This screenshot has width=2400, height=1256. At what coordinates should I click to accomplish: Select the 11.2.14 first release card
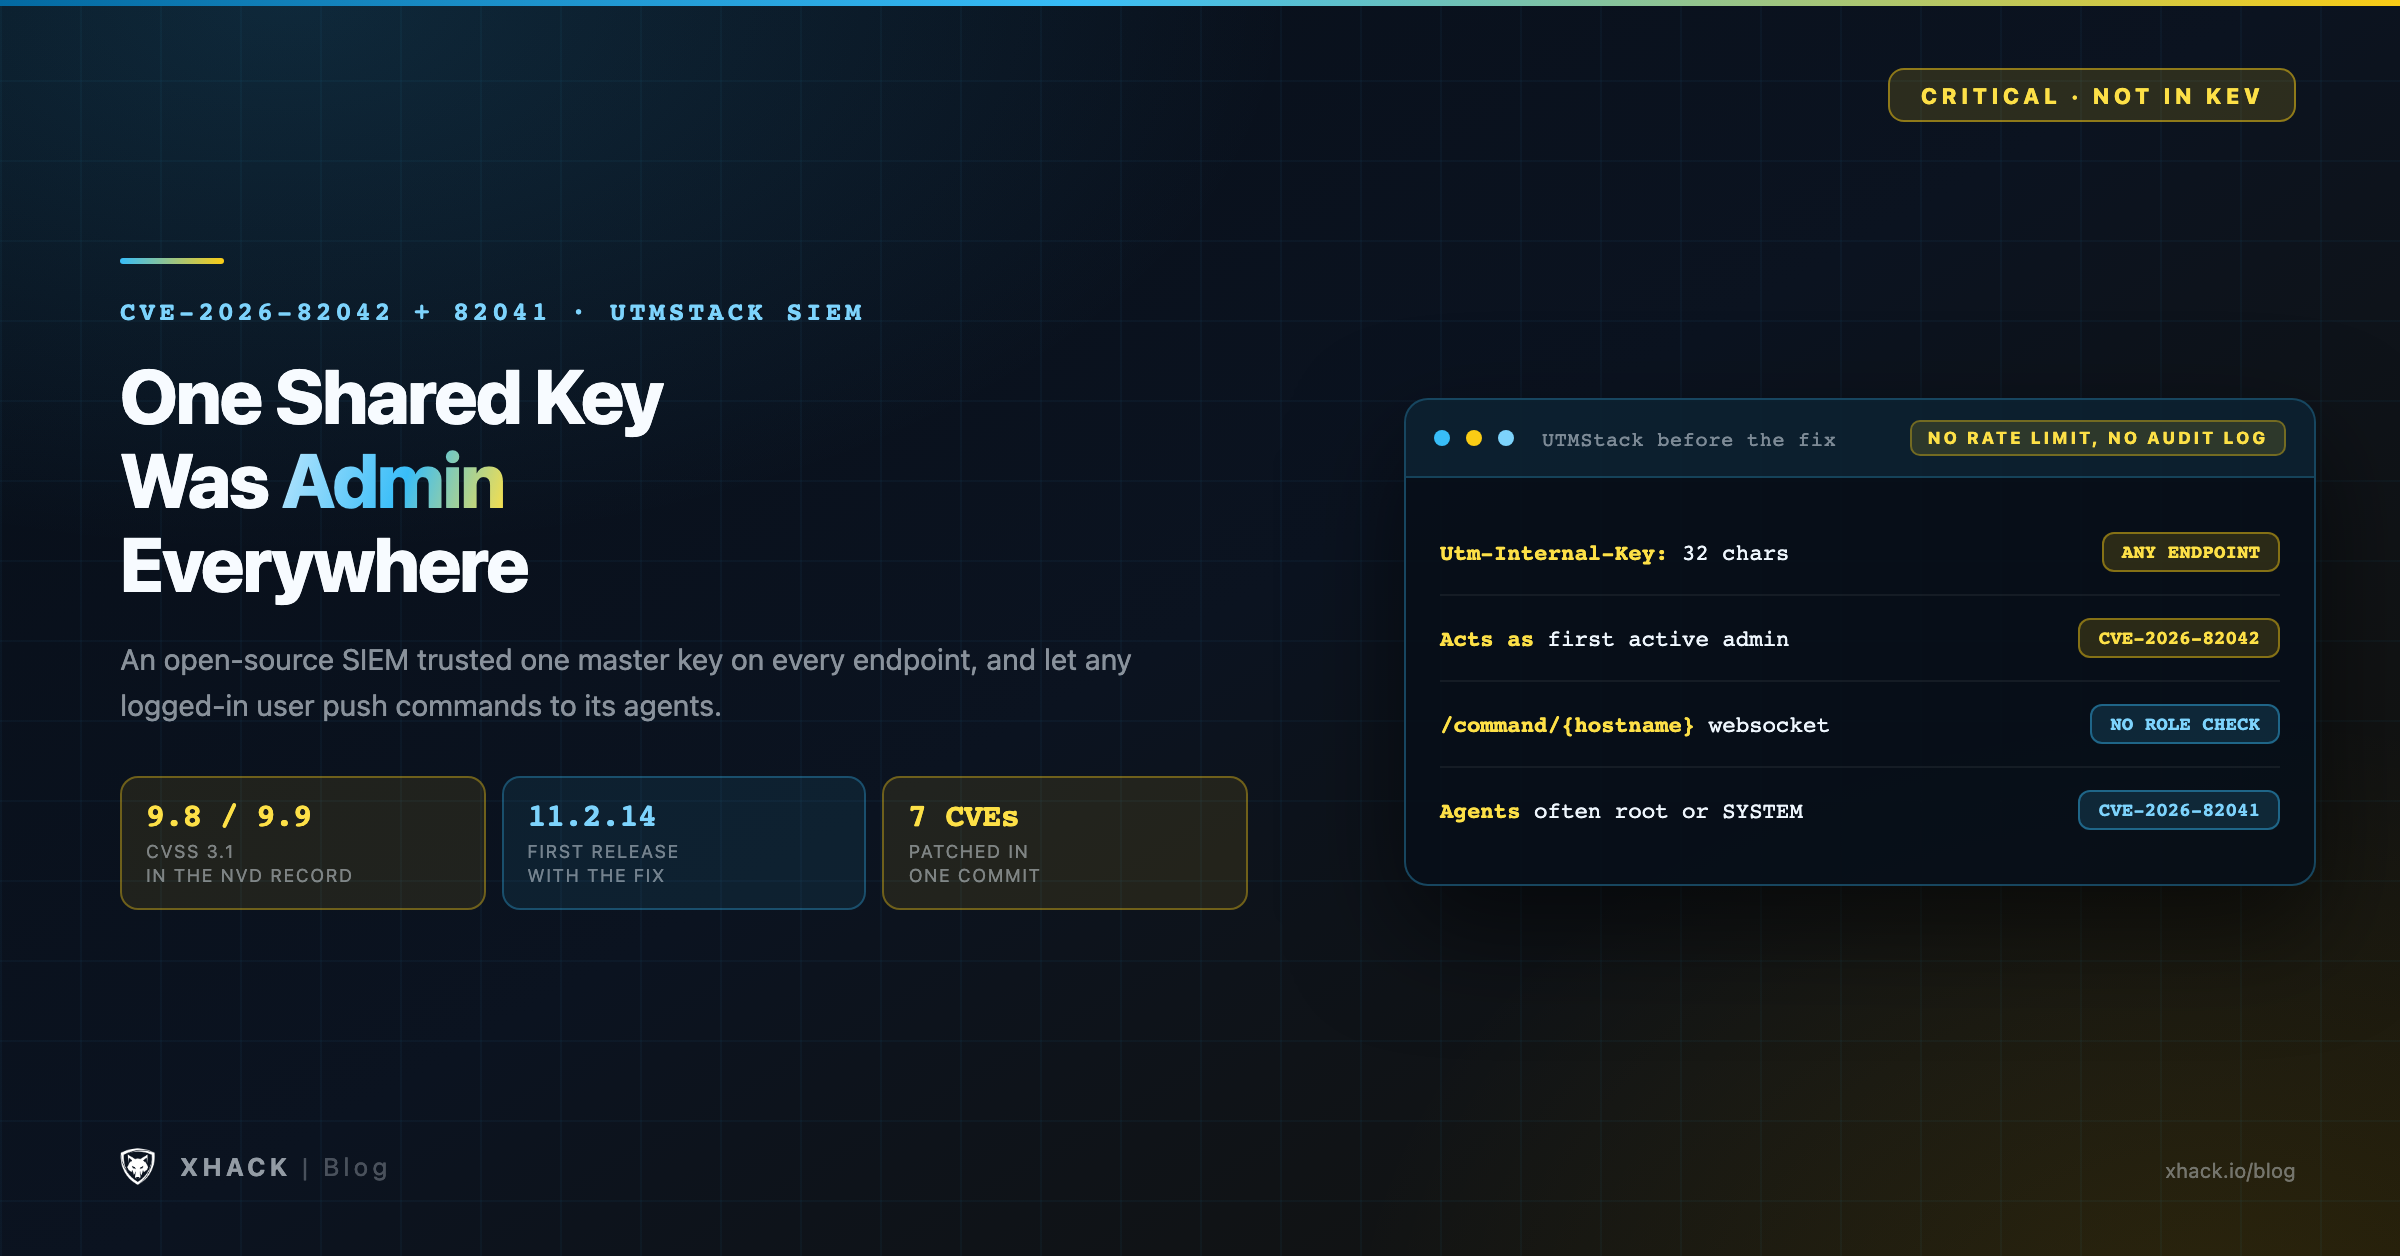coord(684,843)
